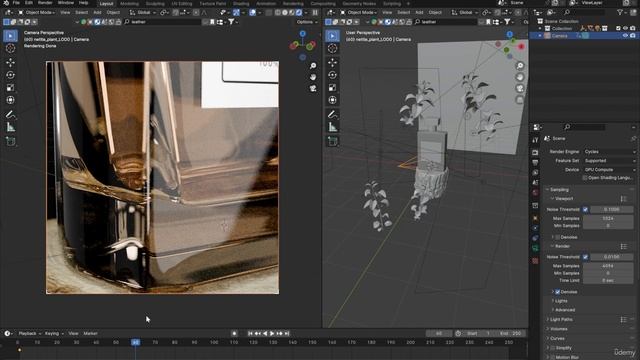Click the Time Limit 0 sec field

pyautogui.click(x=608, y=281)
